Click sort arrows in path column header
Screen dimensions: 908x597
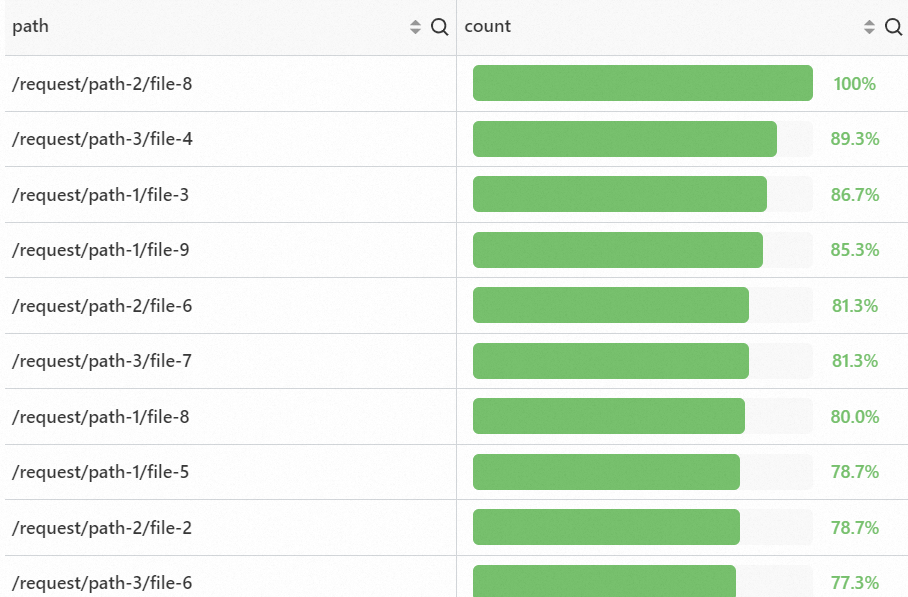coord(416,27)
